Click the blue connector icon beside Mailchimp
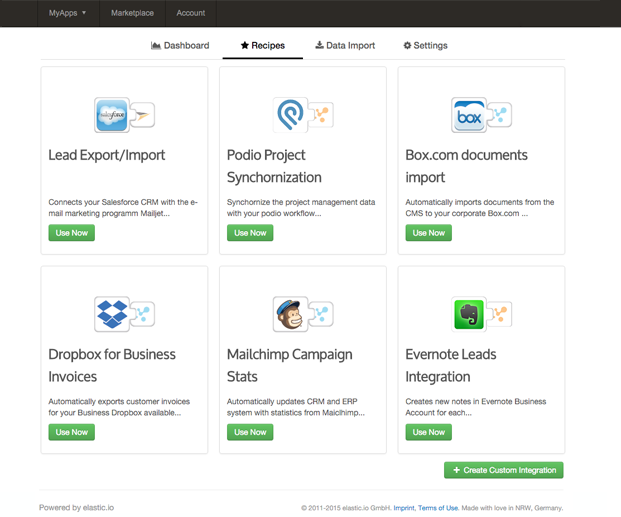The width and height of the screenshot is (621, 517). [x=321, y=314]
